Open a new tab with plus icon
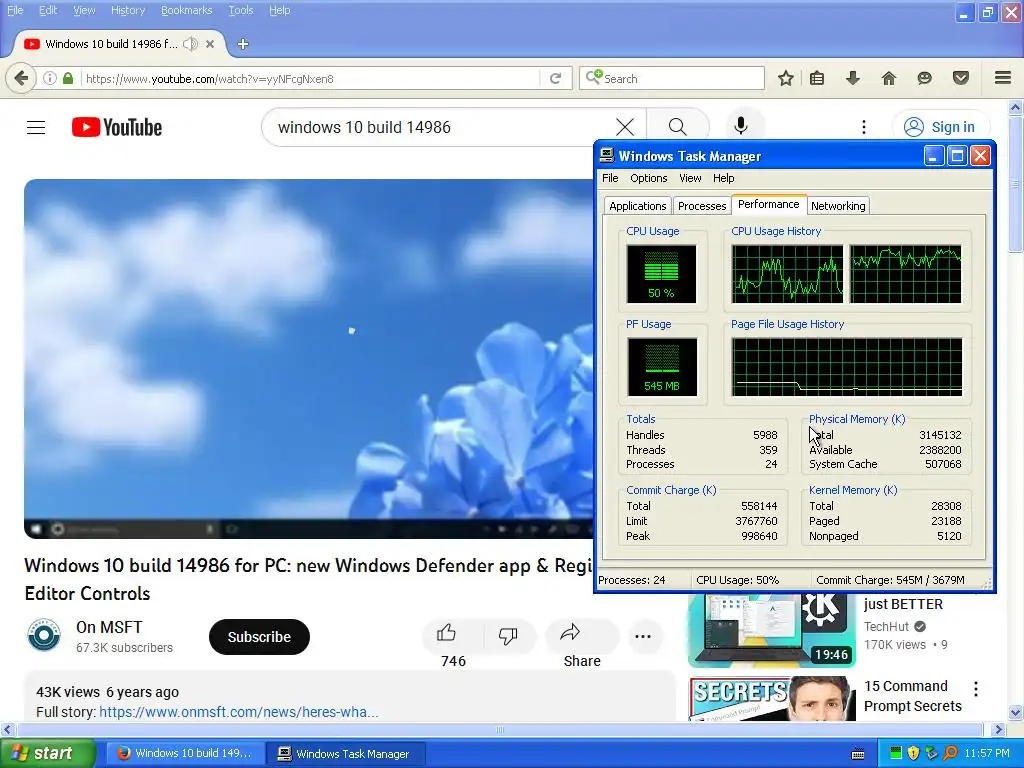Image resolution: width=1024 pixels, height=768 pixels. [x=243, y=44]
